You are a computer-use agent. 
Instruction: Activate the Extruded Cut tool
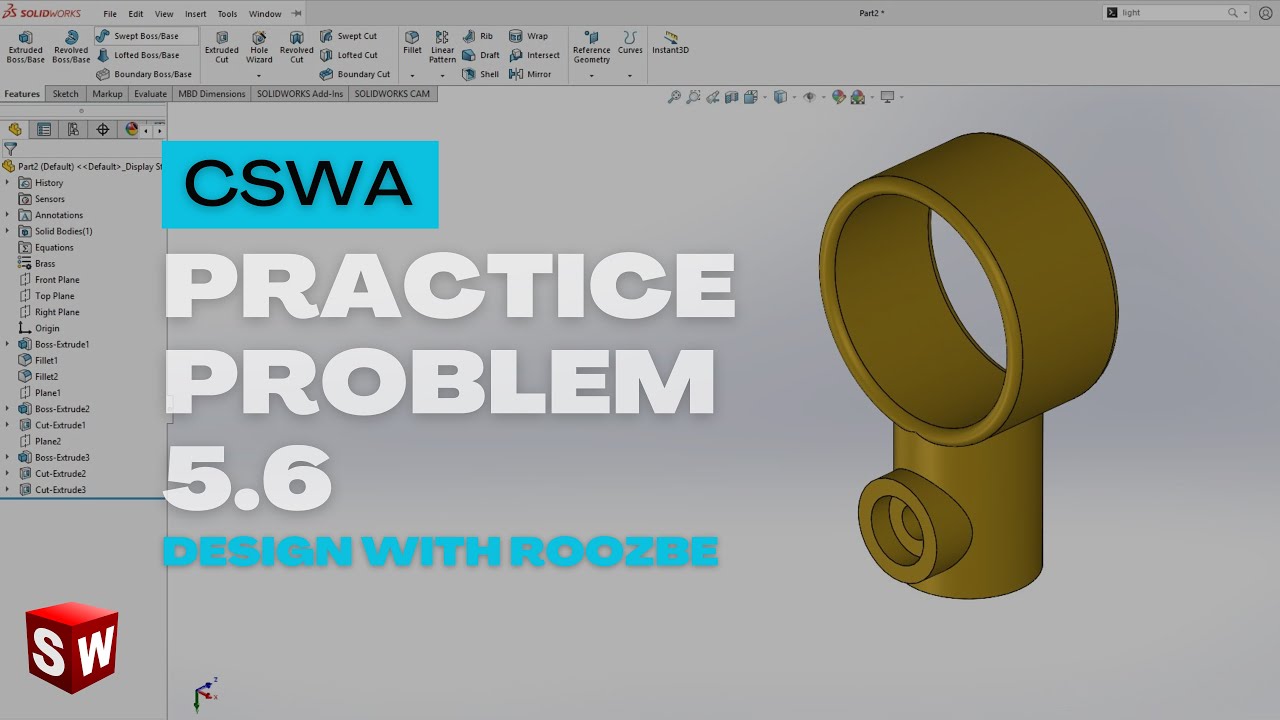coord(222,47)
